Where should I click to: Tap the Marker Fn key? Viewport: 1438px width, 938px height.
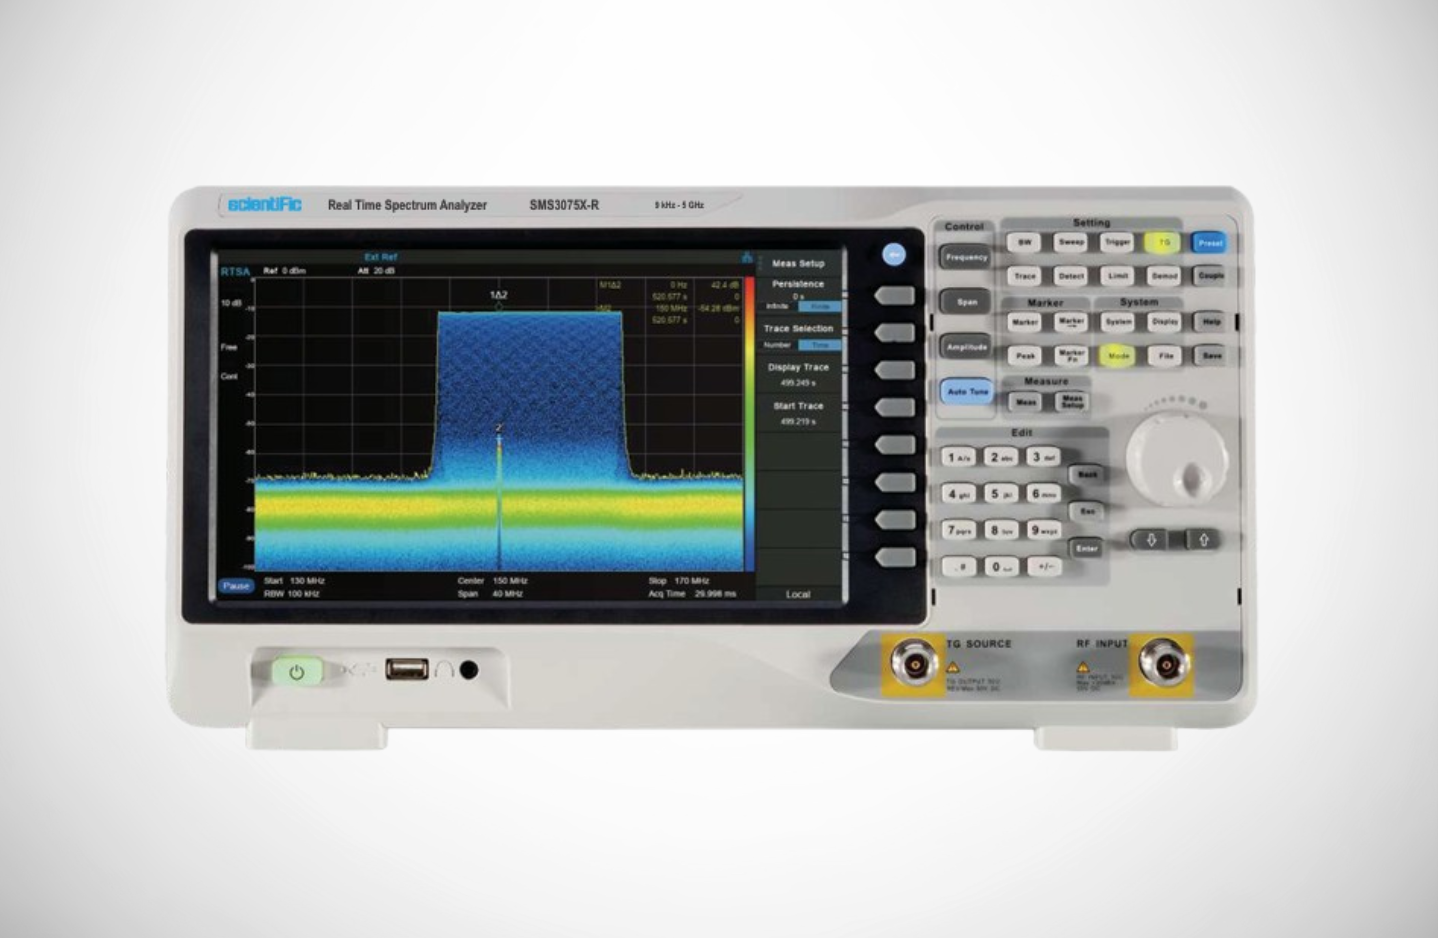tap(1071, 355)
